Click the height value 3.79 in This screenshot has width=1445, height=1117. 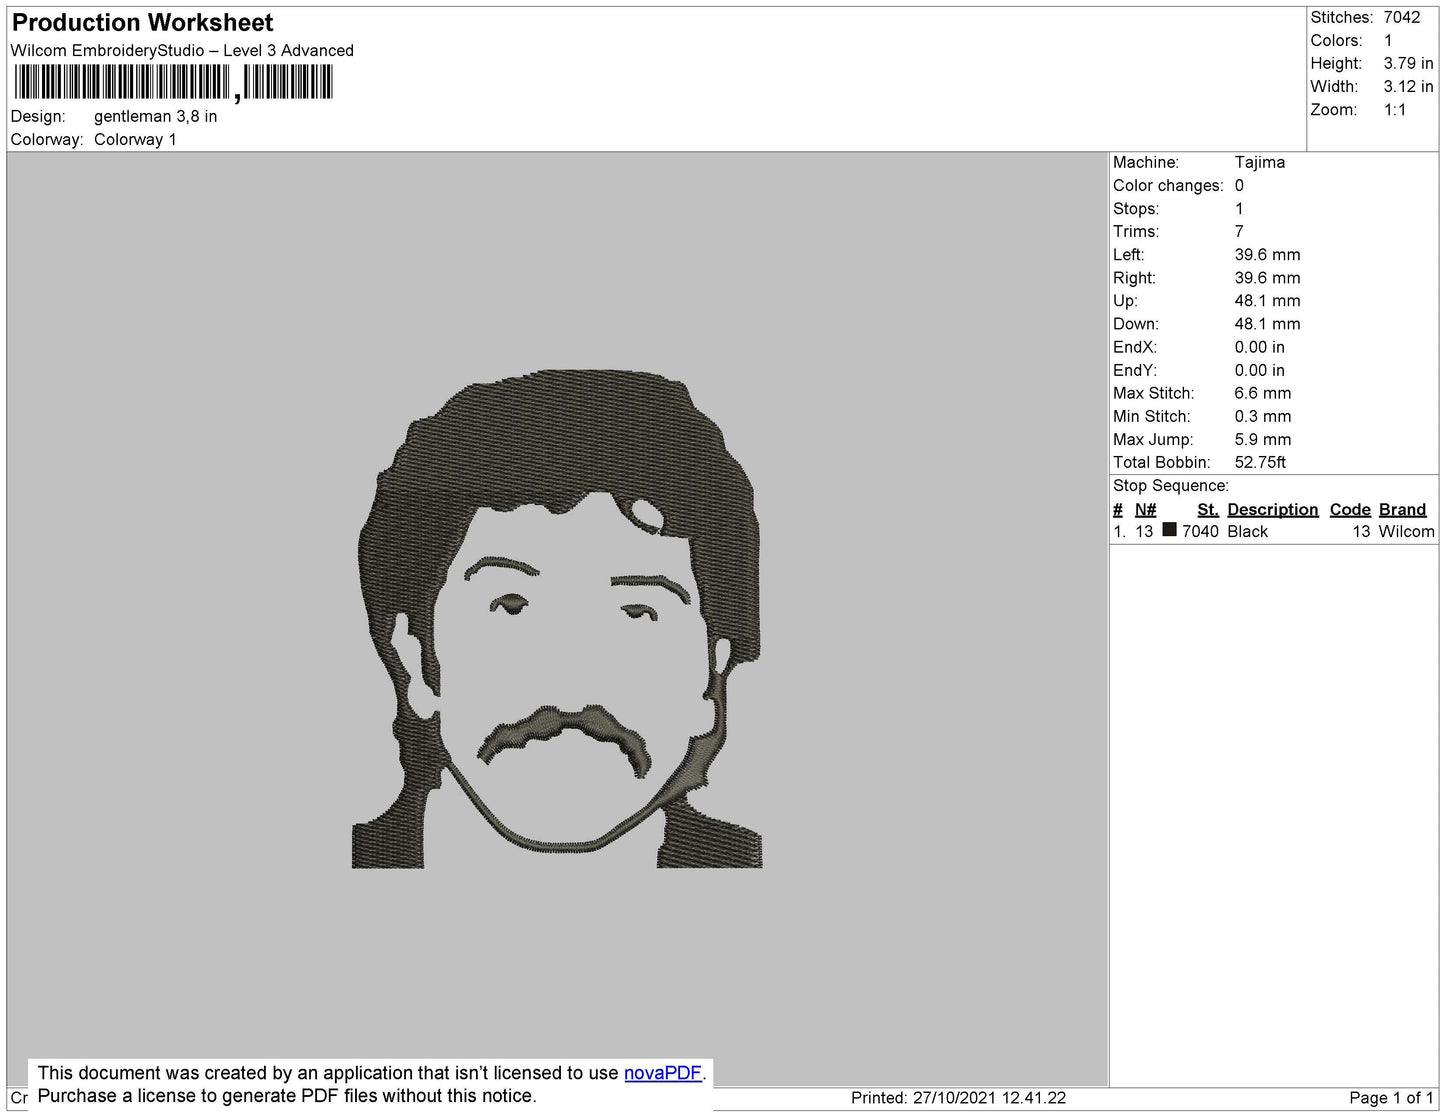click(x=1408, y=63)
